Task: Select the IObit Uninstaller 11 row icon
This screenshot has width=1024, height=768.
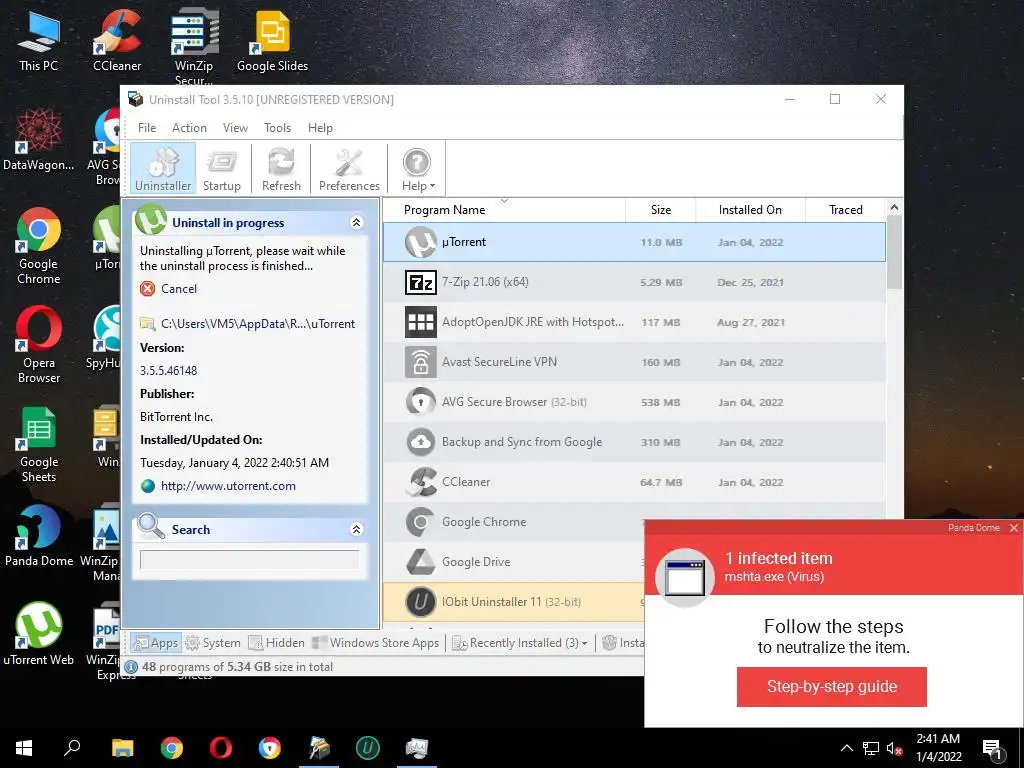Action: click(x=421, y=601)
